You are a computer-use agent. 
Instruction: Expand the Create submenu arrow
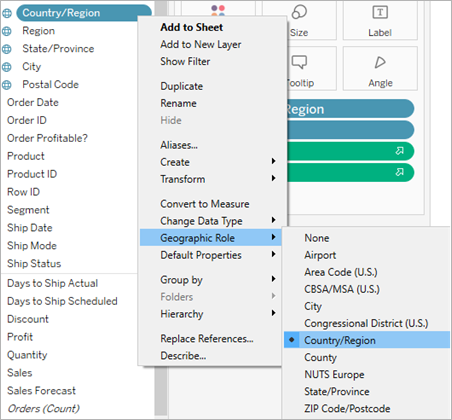(x=273, y=162)
